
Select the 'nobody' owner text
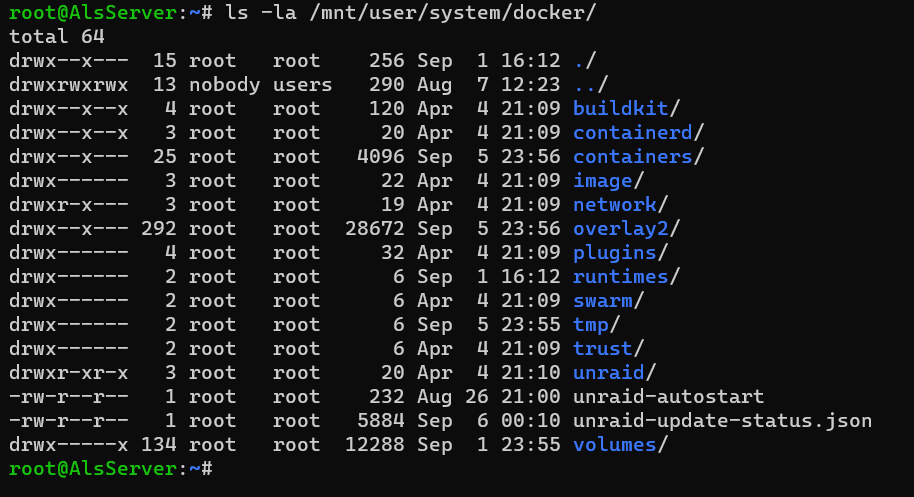224,84
